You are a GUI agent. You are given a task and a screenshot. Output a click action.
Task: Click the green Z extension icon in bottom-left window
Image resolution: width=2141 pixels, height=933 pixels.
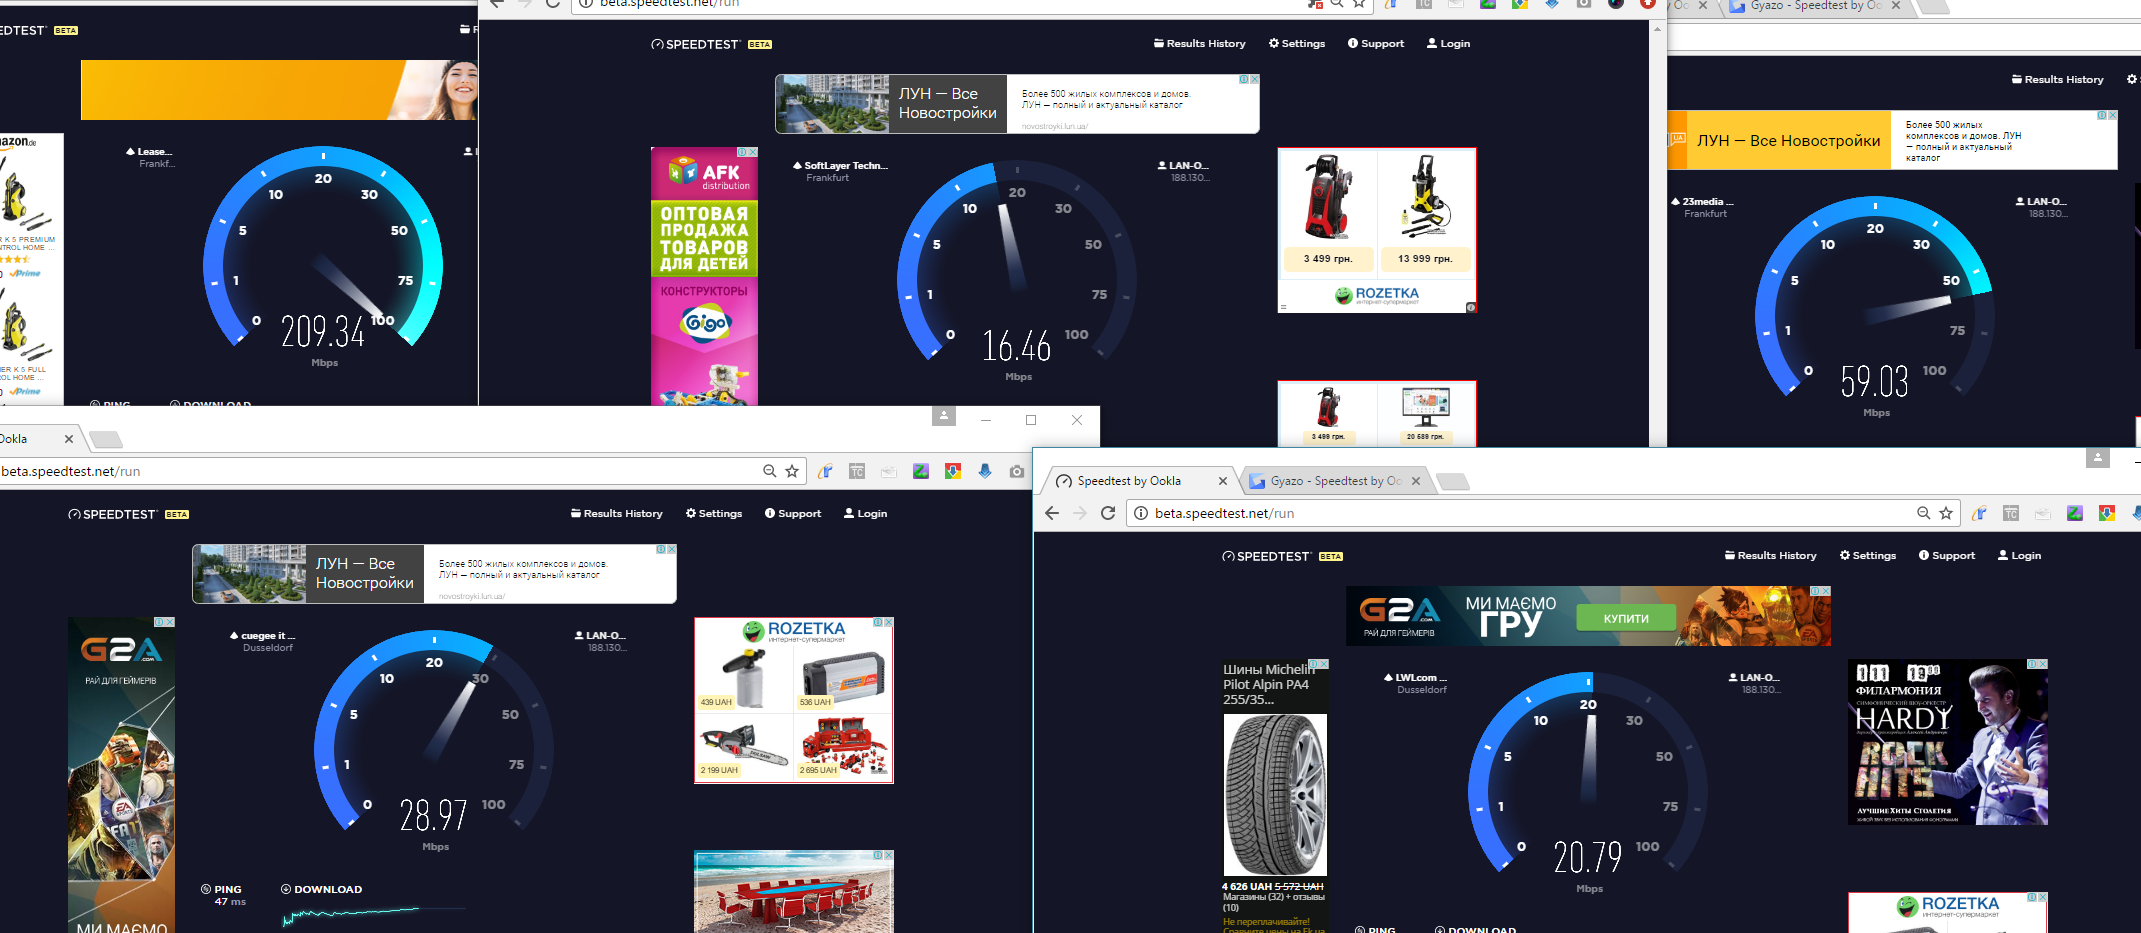tap(921, 471)
